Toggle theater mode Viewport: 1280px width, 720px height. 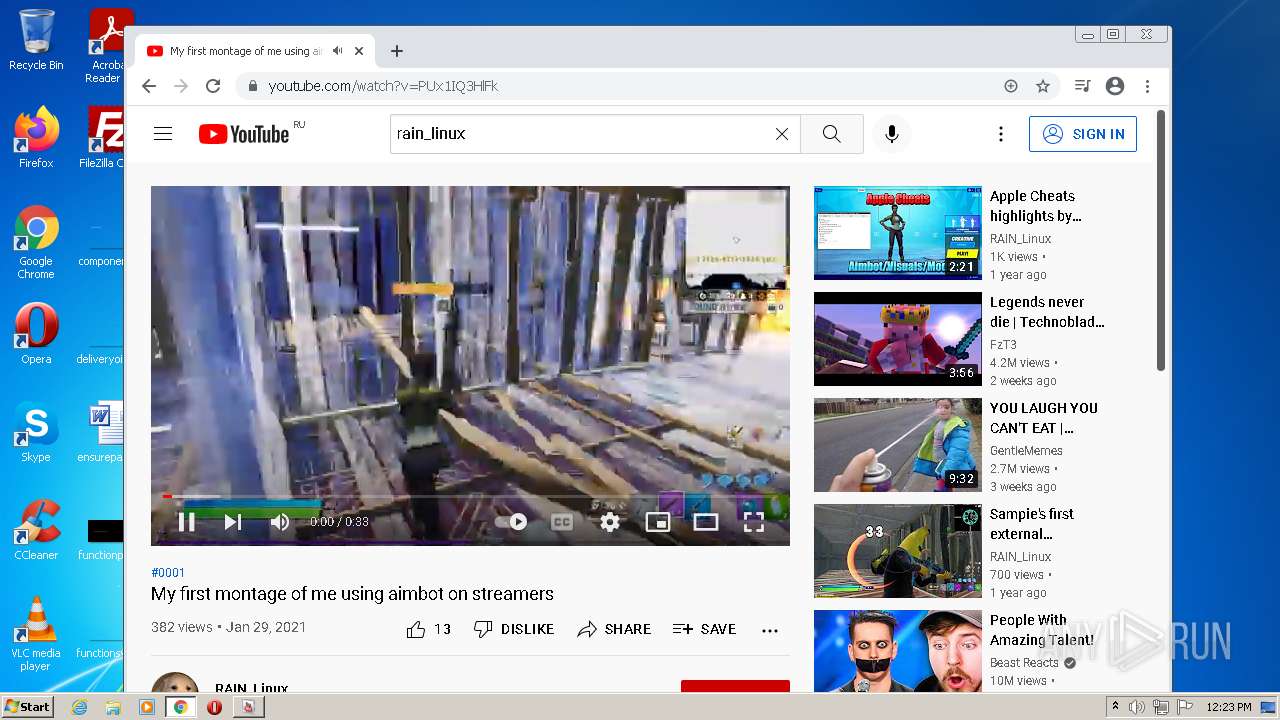pyautogui.click(x=706, y=521)
